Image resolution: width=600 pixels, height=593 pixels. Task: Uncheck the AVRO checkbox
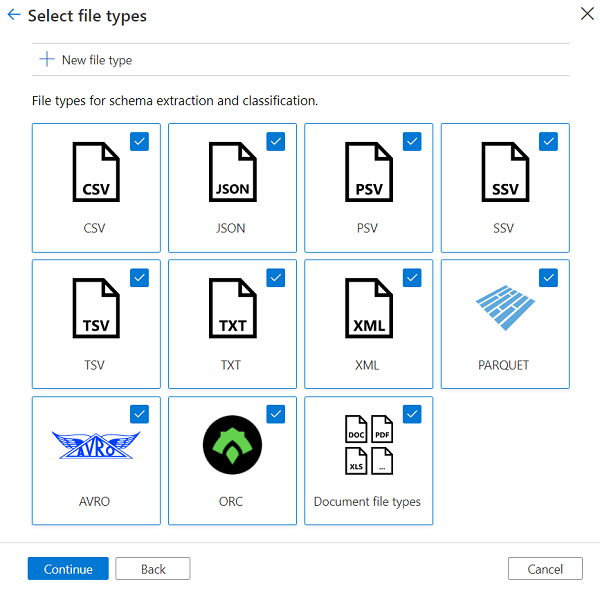tap(139, 414)
